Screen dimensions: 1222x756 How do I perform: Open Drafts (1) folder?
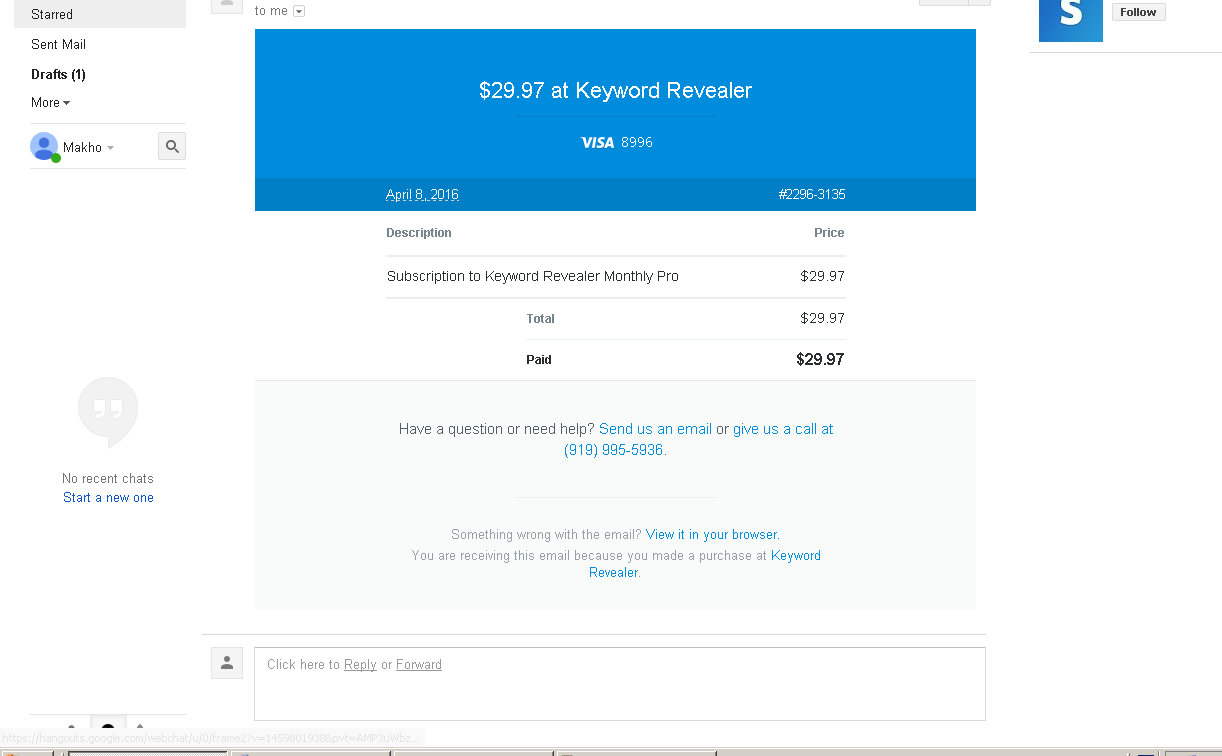point(58,74)
